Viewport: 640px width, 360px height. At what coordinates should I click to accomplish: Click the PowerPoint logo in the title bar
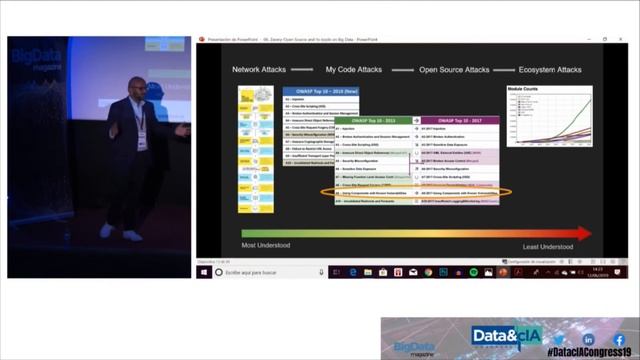pyautogui.click(x=202, y=39)
